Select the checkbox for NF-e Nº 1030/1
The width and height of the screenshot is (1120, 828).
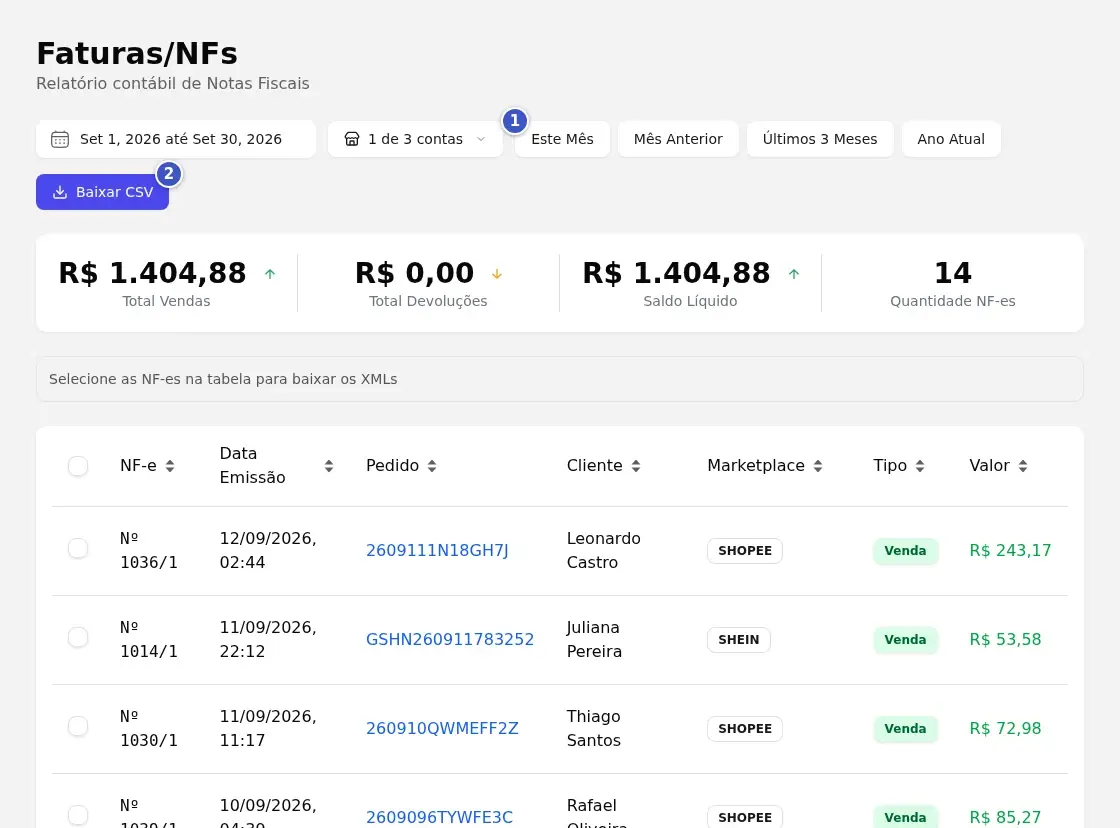click(78, 727)
